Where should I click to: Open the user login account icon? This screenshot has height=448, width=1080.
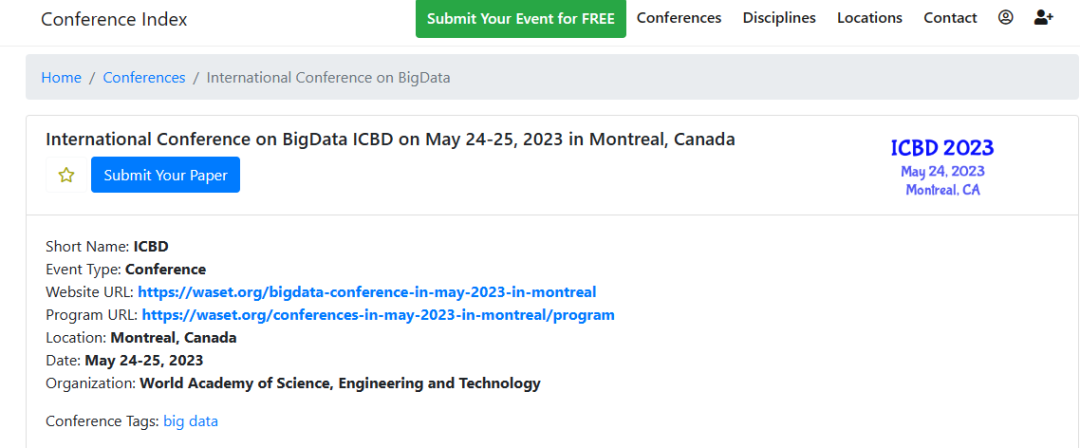[x=1005, y=18]
